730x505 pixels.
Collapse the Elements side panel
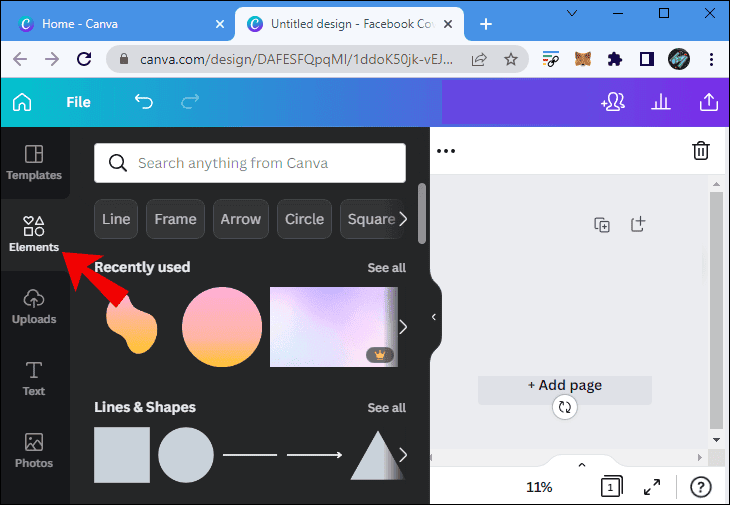point(434,317)
